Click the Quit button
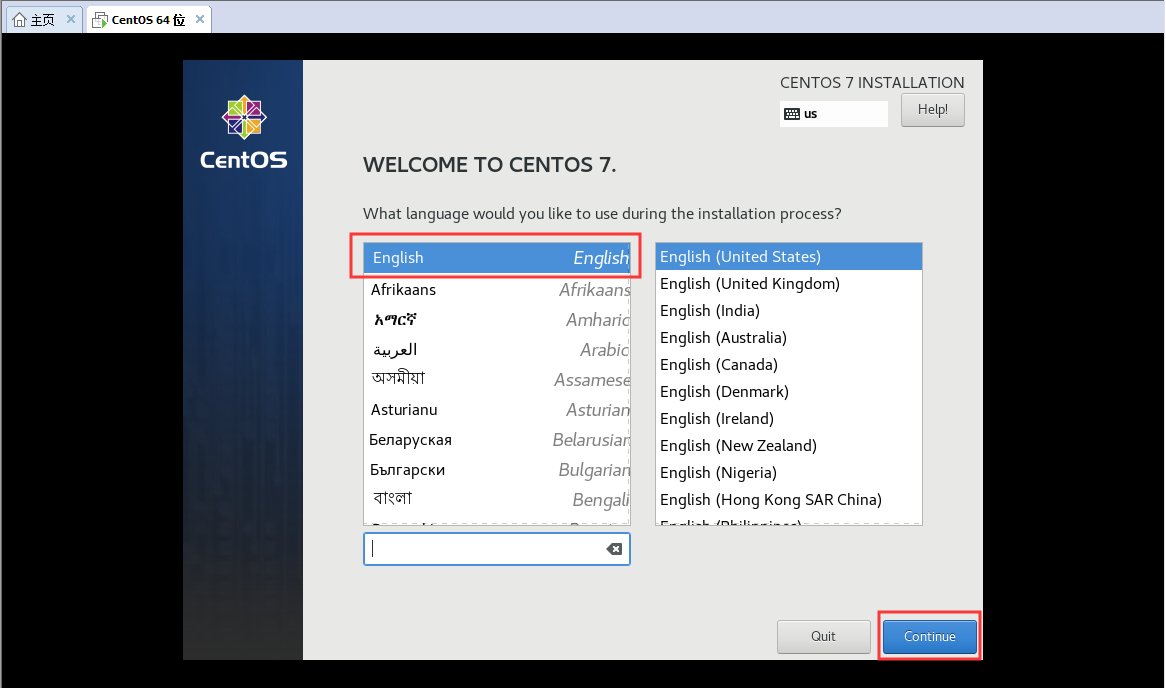 pos(823,636)
